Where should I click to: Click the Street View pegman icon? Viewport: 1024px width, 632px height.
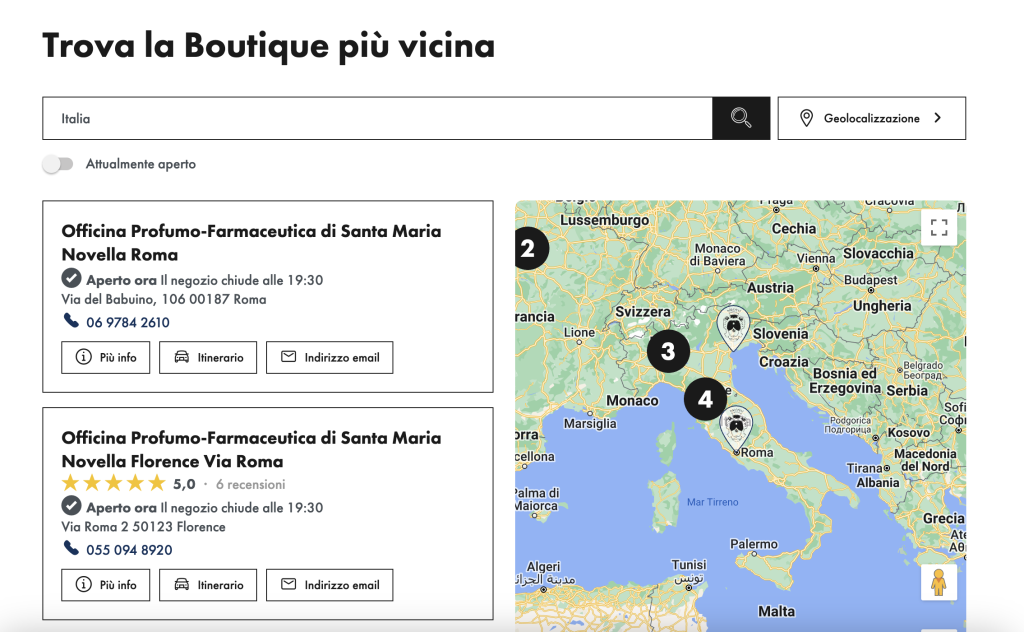938,583
